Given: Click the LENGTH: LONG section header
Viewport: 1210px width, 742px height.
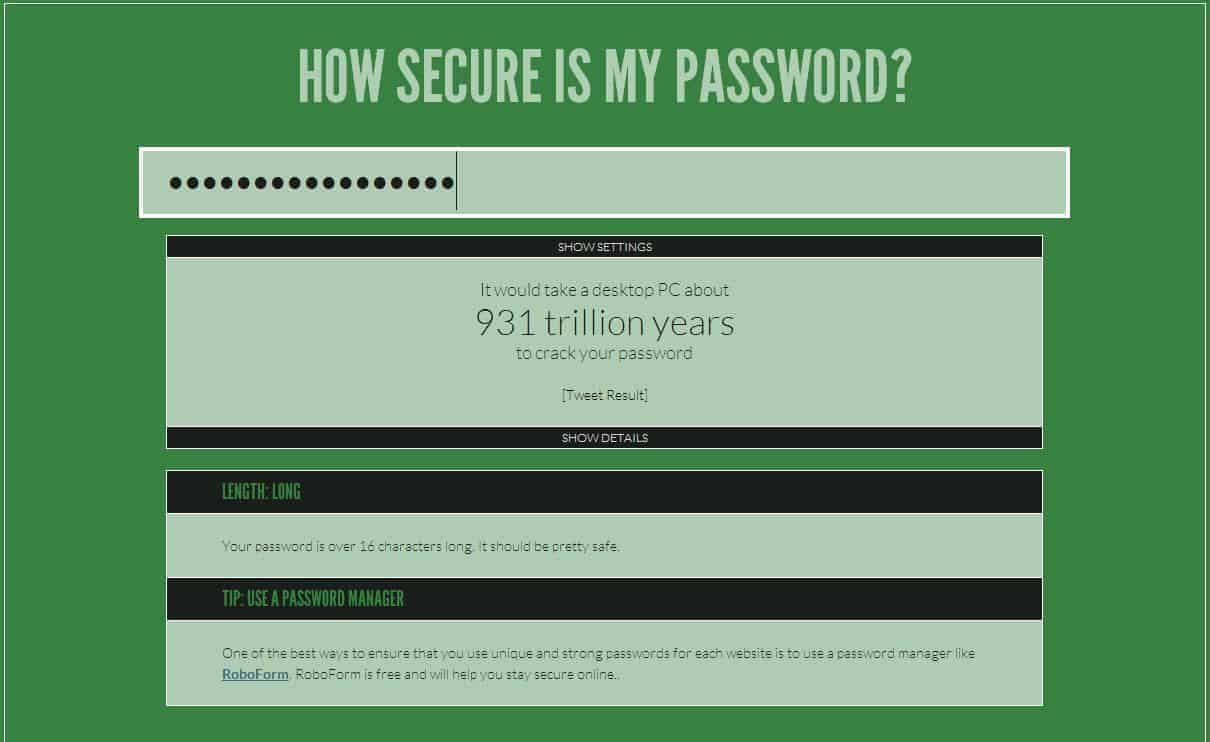Looking at the screenshot, I should point(261,492).
